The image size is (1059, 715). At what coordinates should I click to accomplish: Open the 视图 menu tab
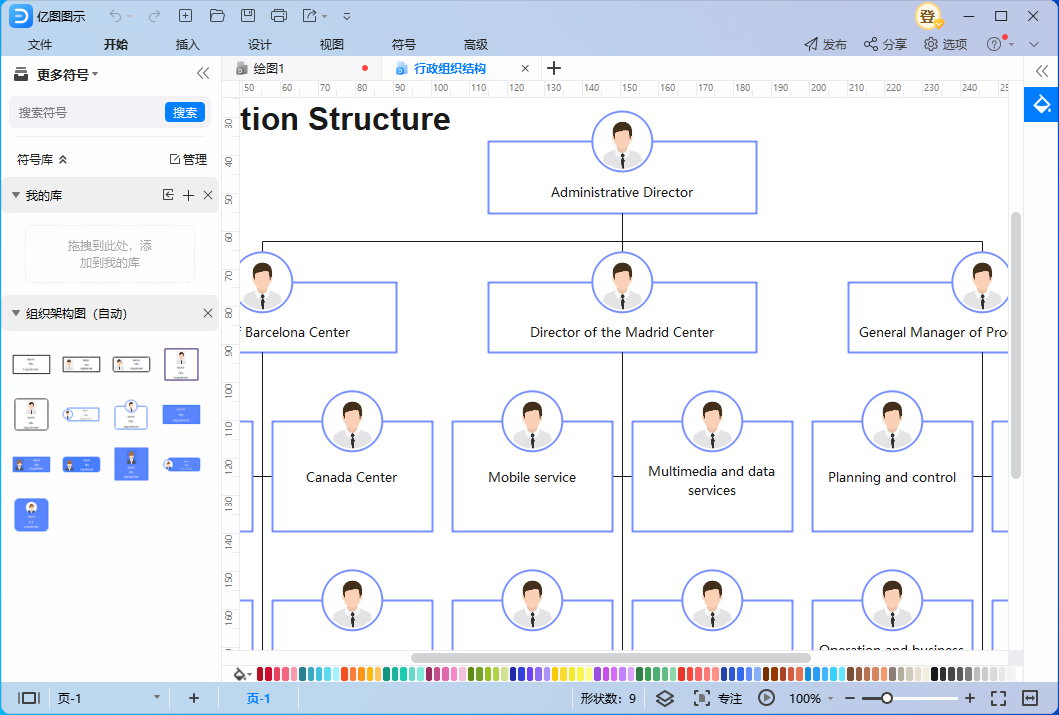[x=332, y=45]
